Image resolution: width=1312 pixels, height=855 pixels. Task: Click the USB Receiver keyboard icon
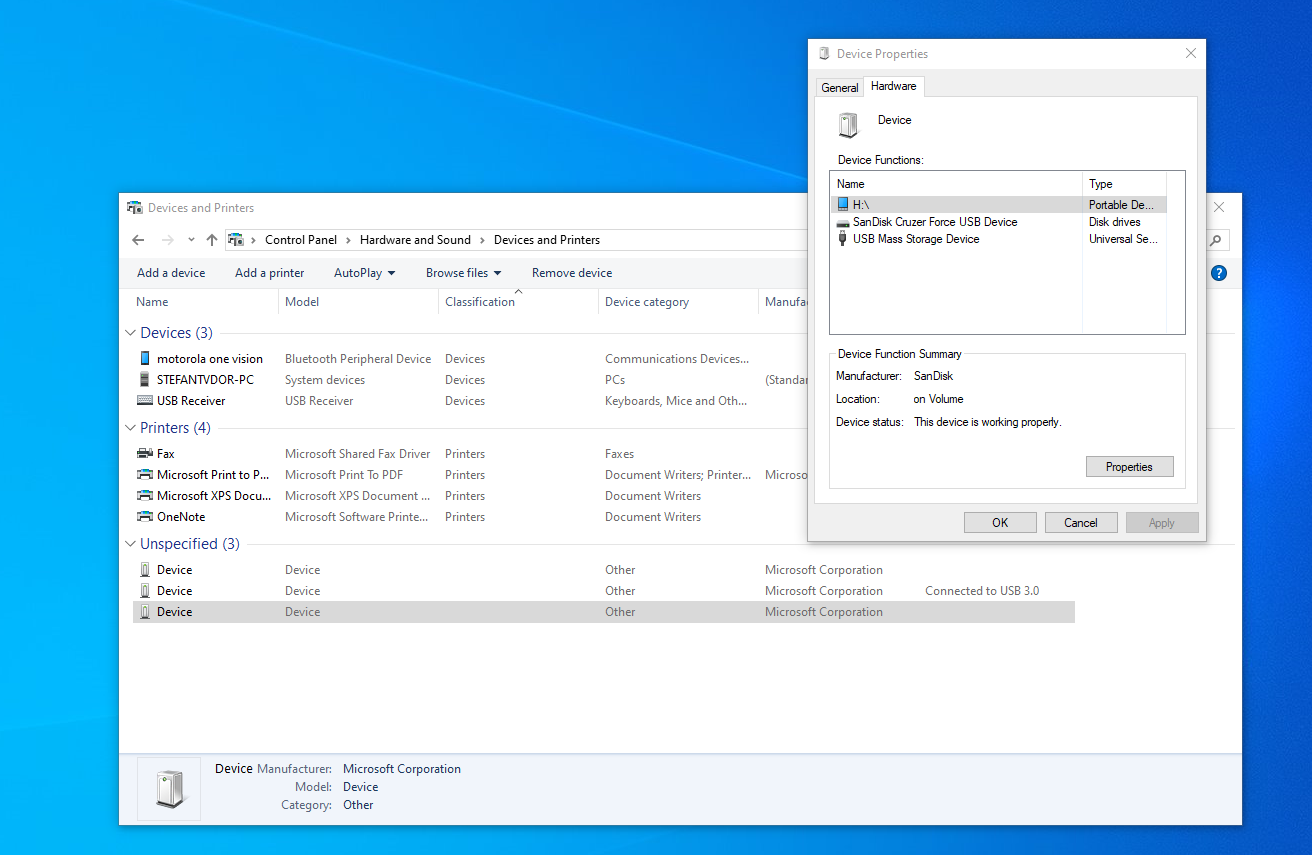[x=145, y=400]
